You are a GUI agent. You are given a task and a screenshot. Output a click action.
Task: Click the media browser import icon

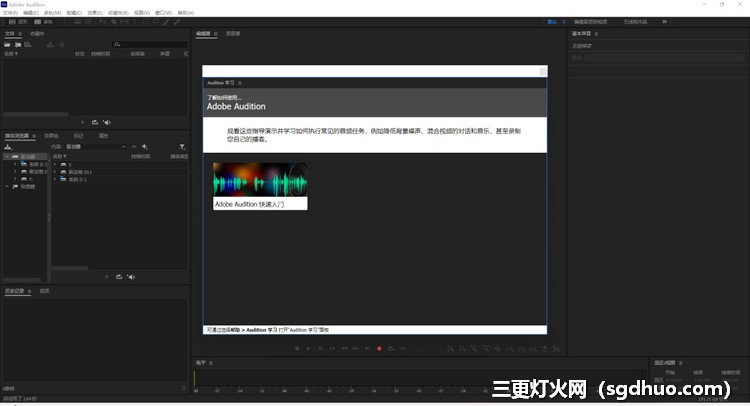pos(8,147)
